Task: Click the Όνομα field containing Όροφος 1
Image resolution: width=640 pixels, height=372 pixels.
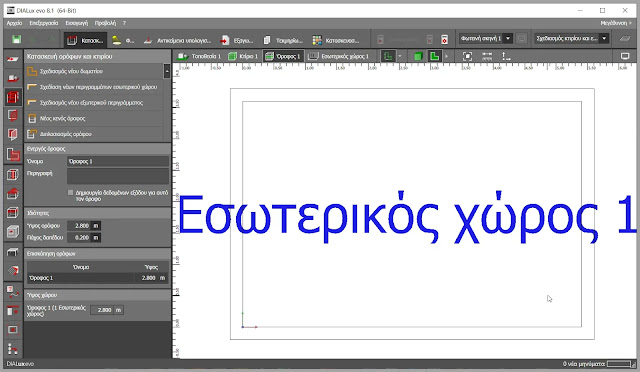Action: tap(118, 161)
